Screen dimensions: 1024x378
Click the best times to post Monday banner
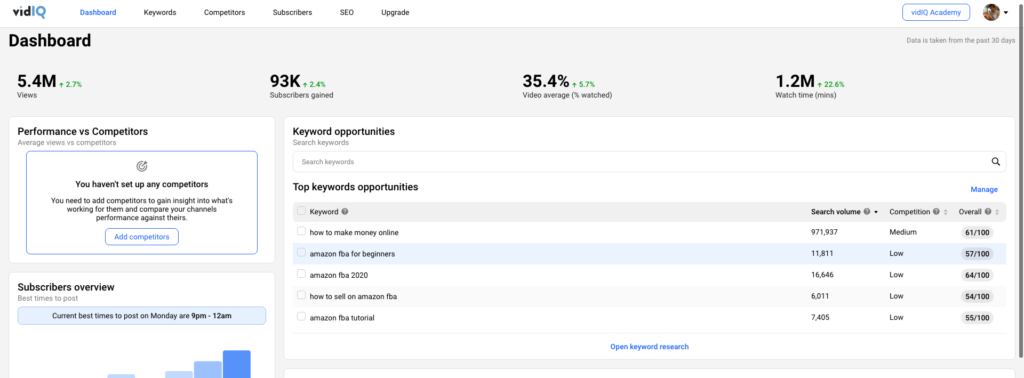[x=142, y=316]
